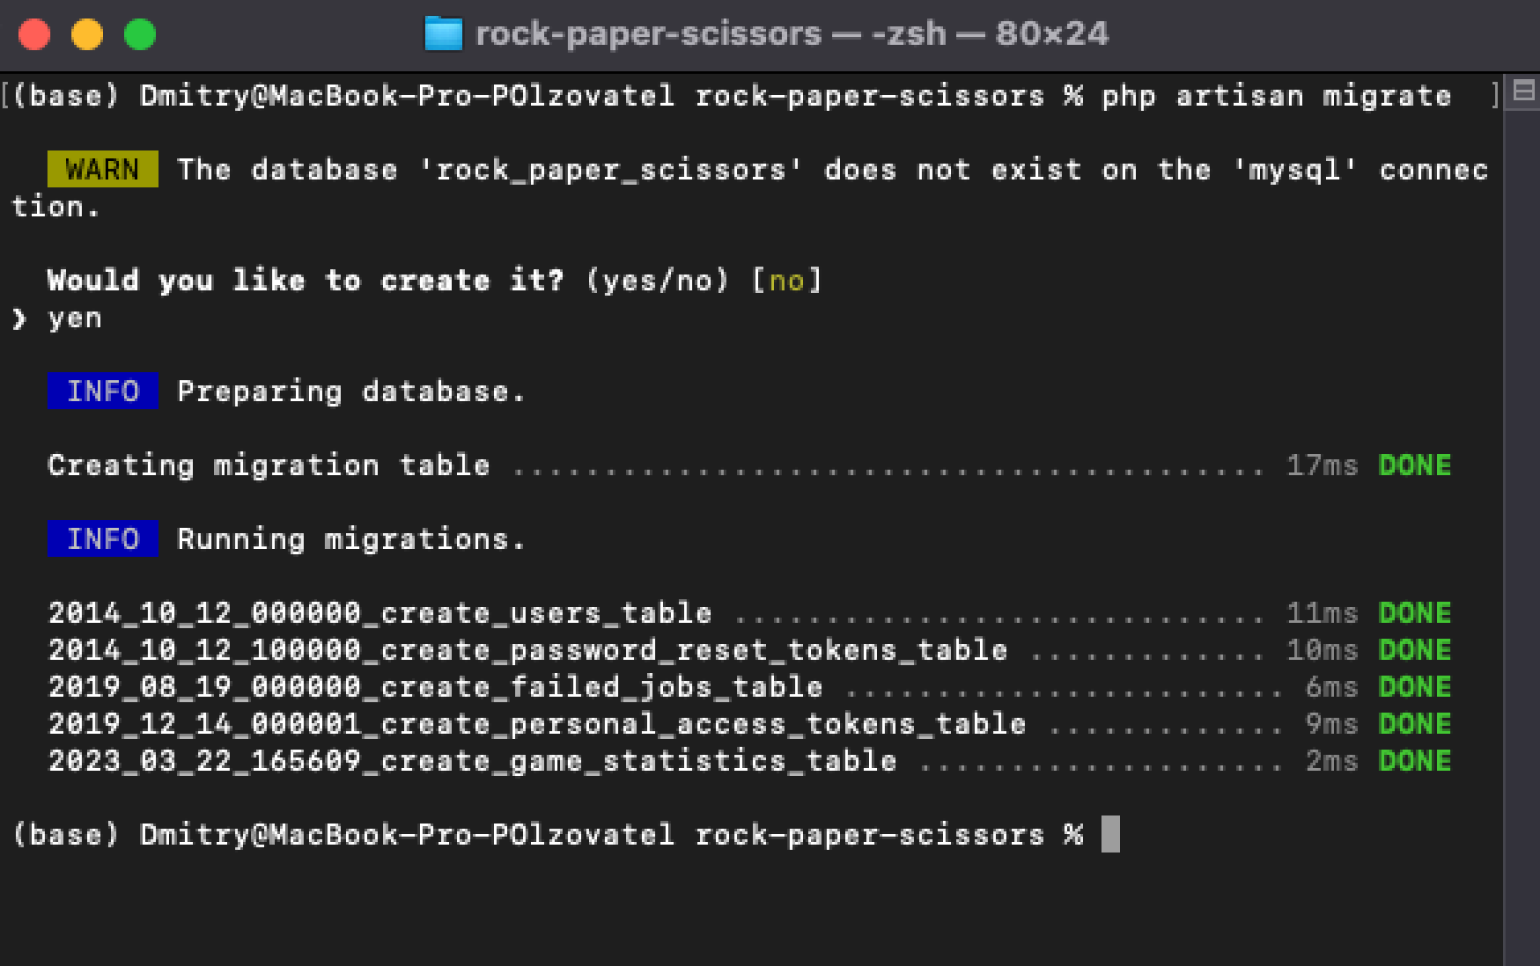Click the yellow [no] default option text
Image resolution: width=1540 pixels, height=966 pixels.
(x=787, y=281)
